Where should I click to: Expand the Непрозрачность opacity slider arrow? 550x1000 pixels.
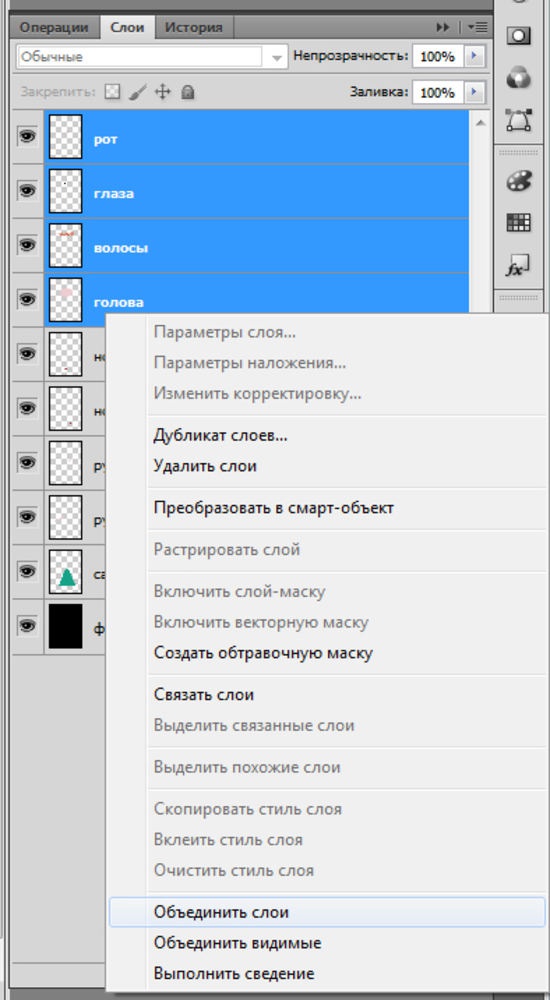[473, 57]
